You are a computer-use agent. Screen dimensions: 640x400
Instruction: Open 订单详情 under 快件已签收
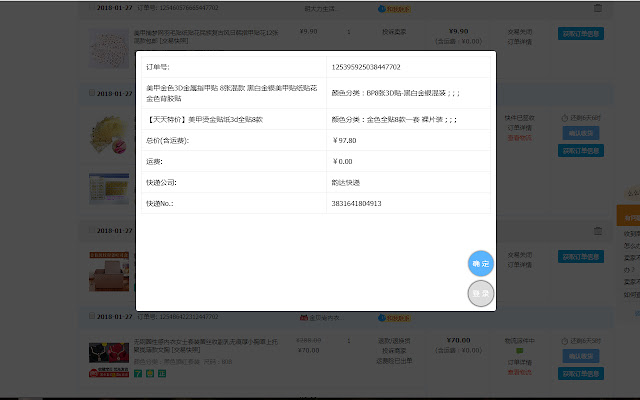point(520,128)
